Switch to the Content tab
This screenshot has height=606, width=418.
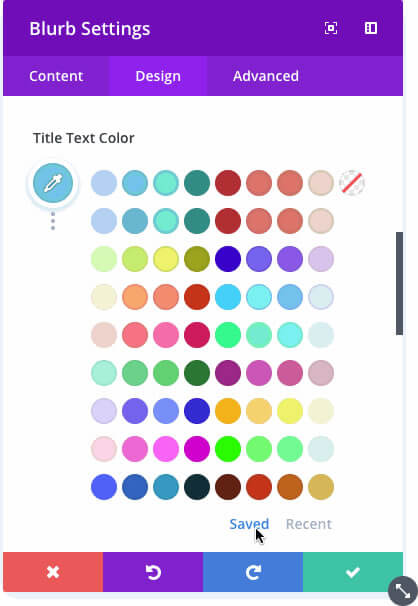pos(56,76)
